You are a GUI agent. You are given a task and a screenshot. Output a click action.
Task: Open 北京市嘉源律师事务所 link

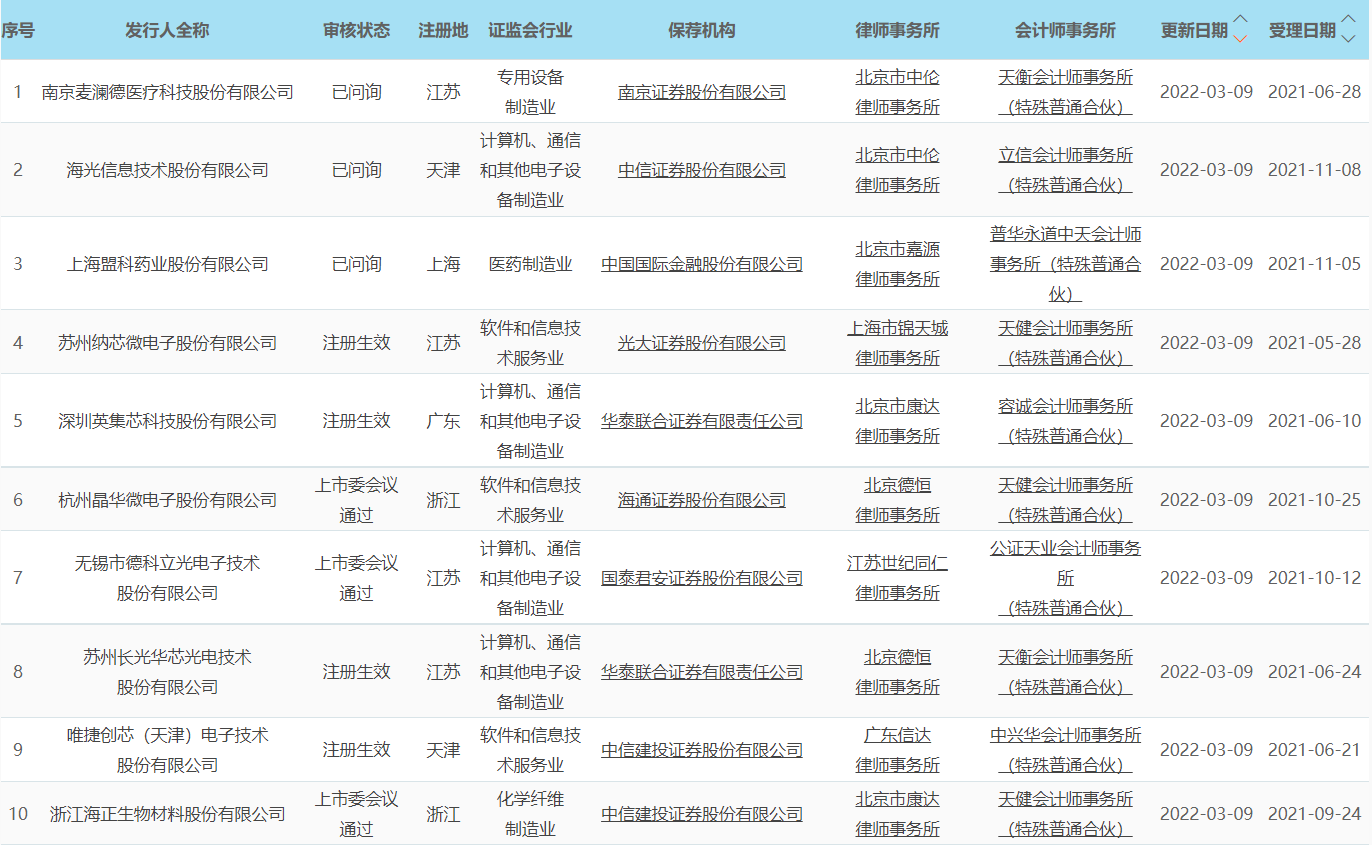[x=897, y=264]
